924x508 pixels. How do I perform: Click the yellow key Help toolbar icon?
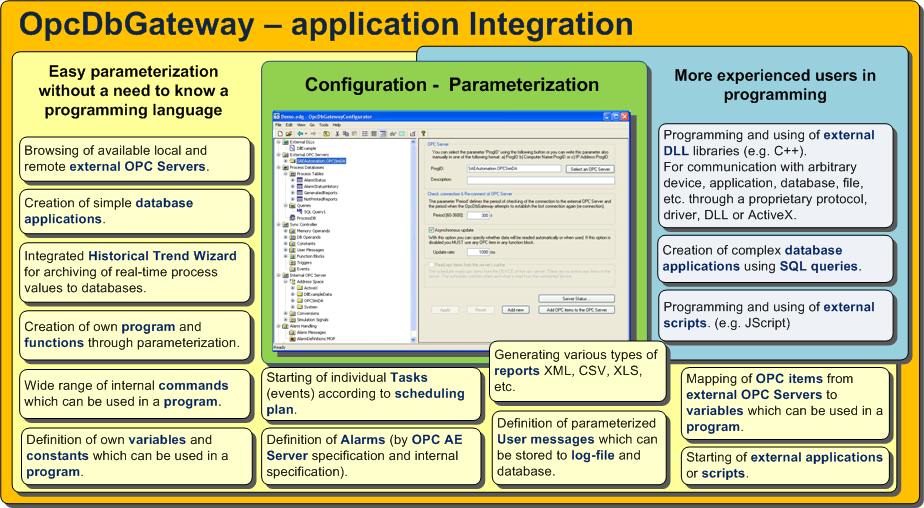pos(423,134)
